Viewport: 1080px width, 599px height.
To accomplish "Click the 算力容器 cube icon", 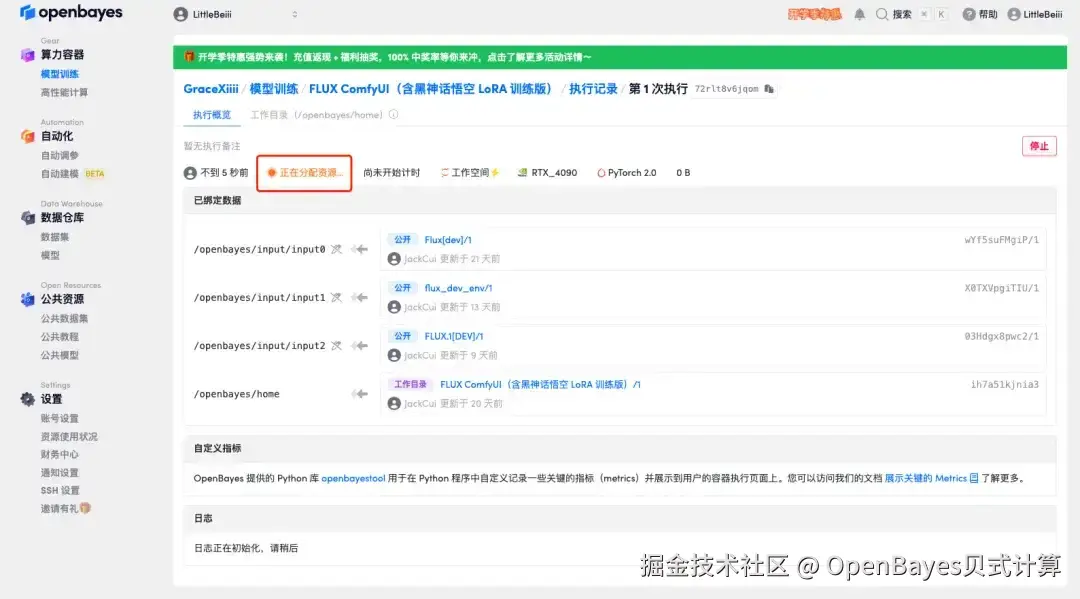I will [28, 55].
